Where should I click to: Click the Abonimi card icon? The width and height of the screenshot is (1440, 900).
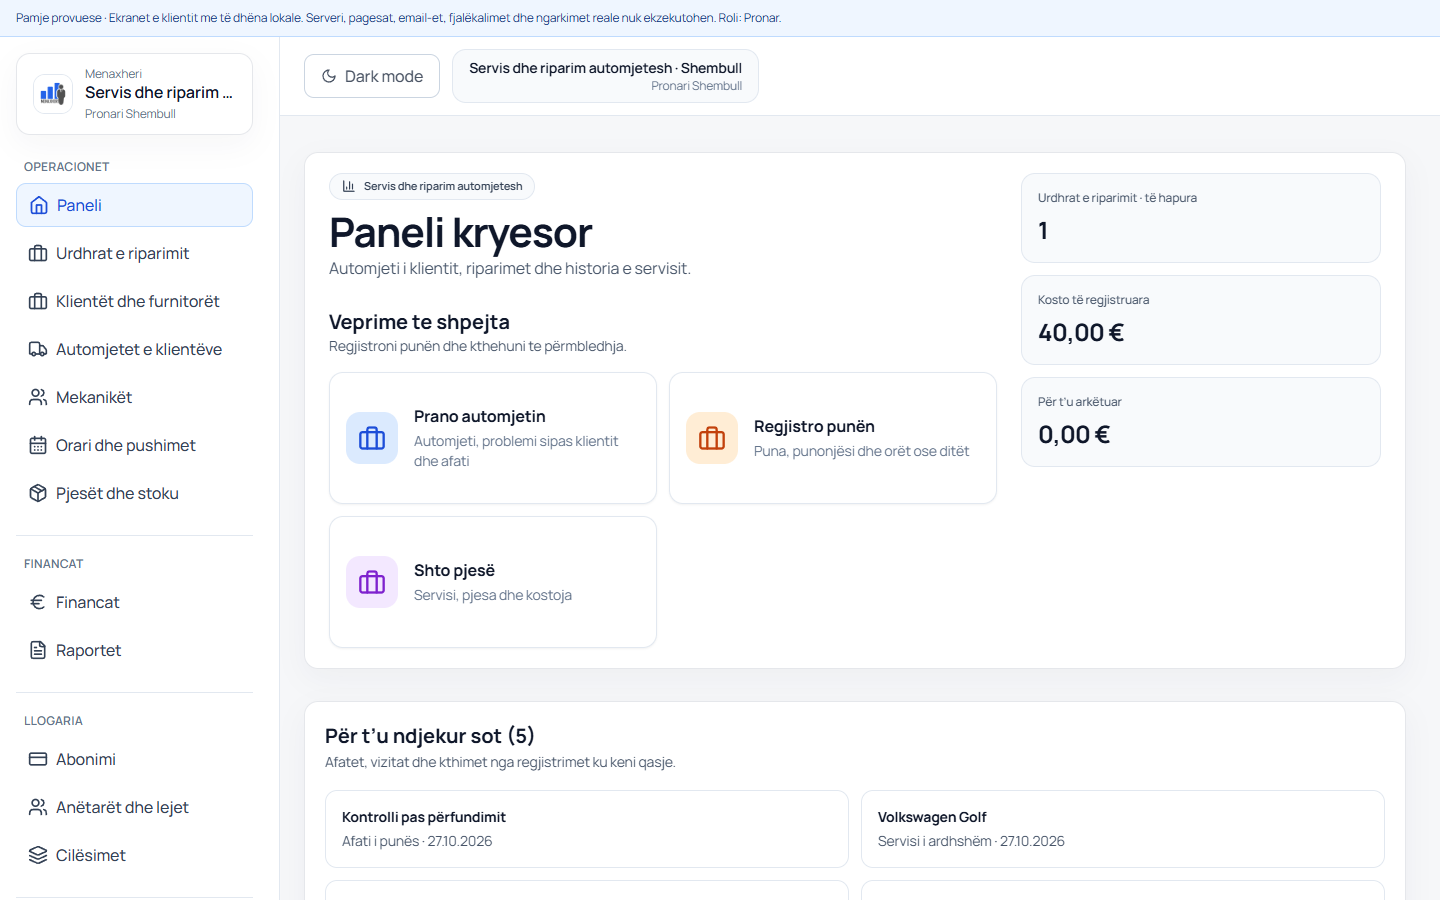point(38,759)
